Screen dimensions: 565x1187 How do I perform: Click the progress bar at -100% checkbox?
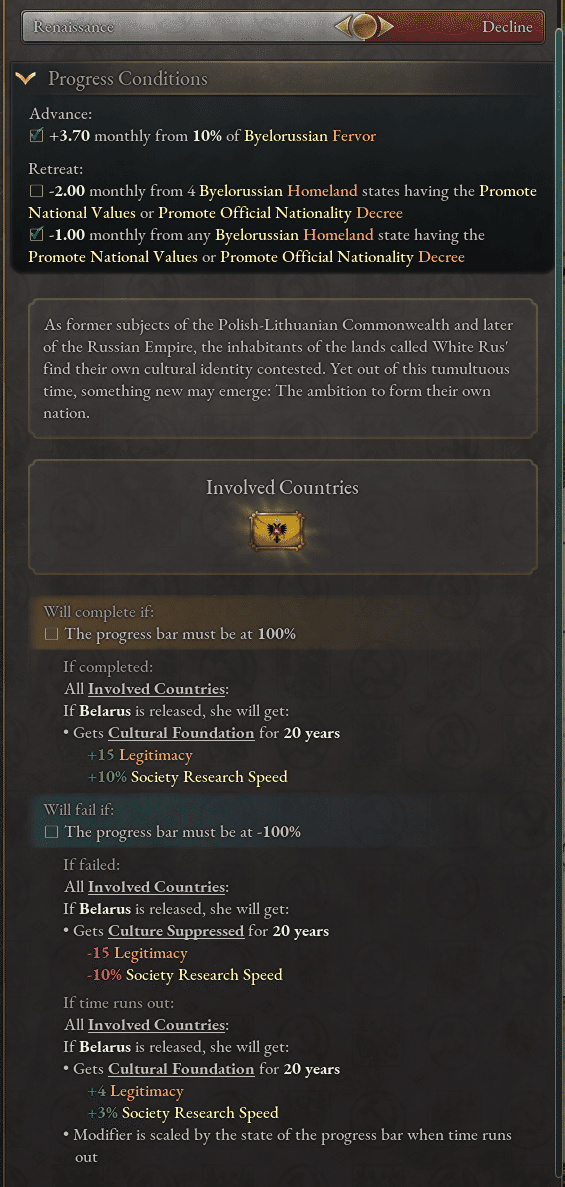(x=52, y=832)
